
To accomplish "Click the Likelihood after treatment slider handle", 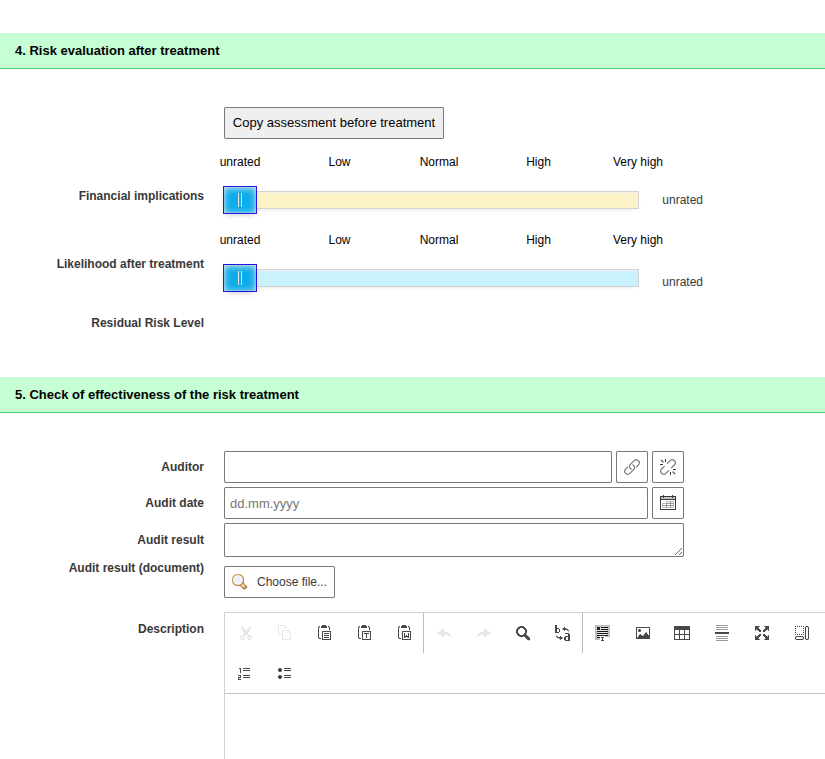I will click(x=239, y=277).
